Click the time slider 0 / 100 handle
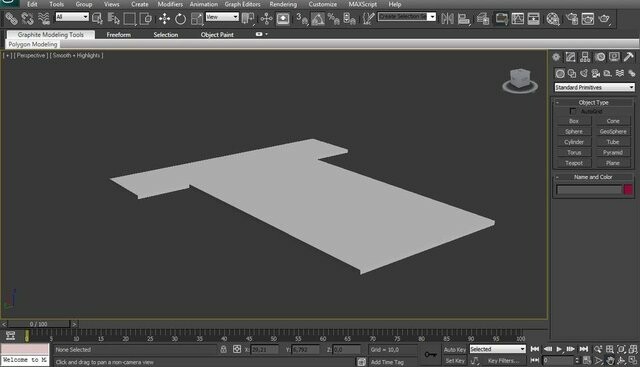640x367 pixels. 39,324
